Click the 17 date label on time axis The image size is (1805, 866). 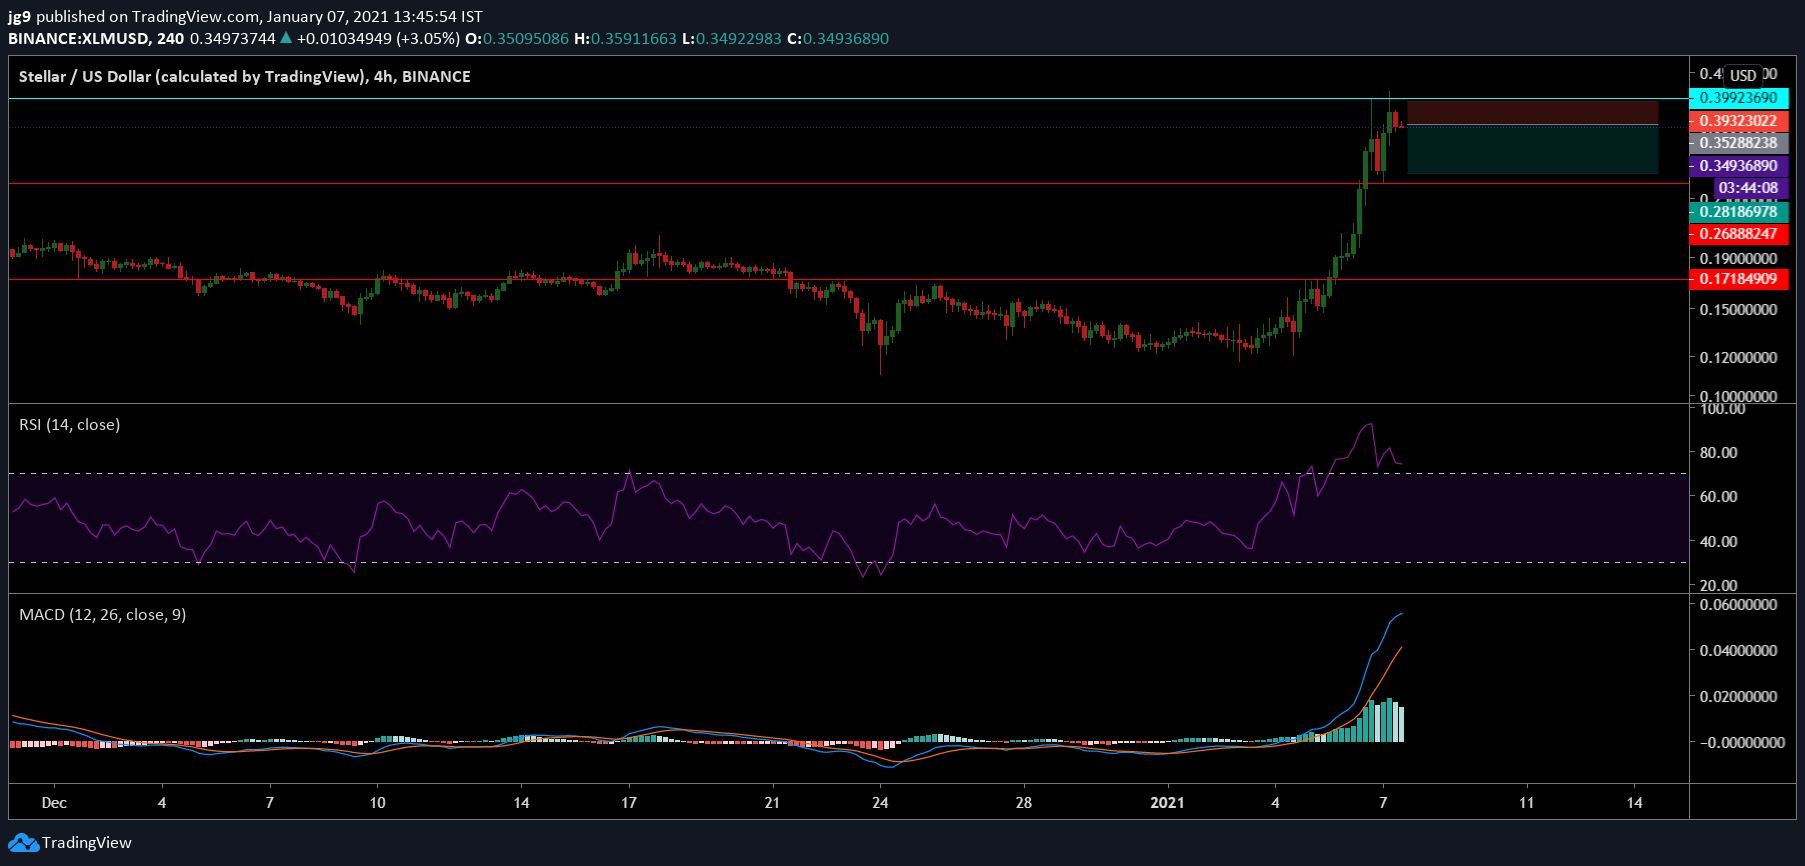(x=629, y=803)
